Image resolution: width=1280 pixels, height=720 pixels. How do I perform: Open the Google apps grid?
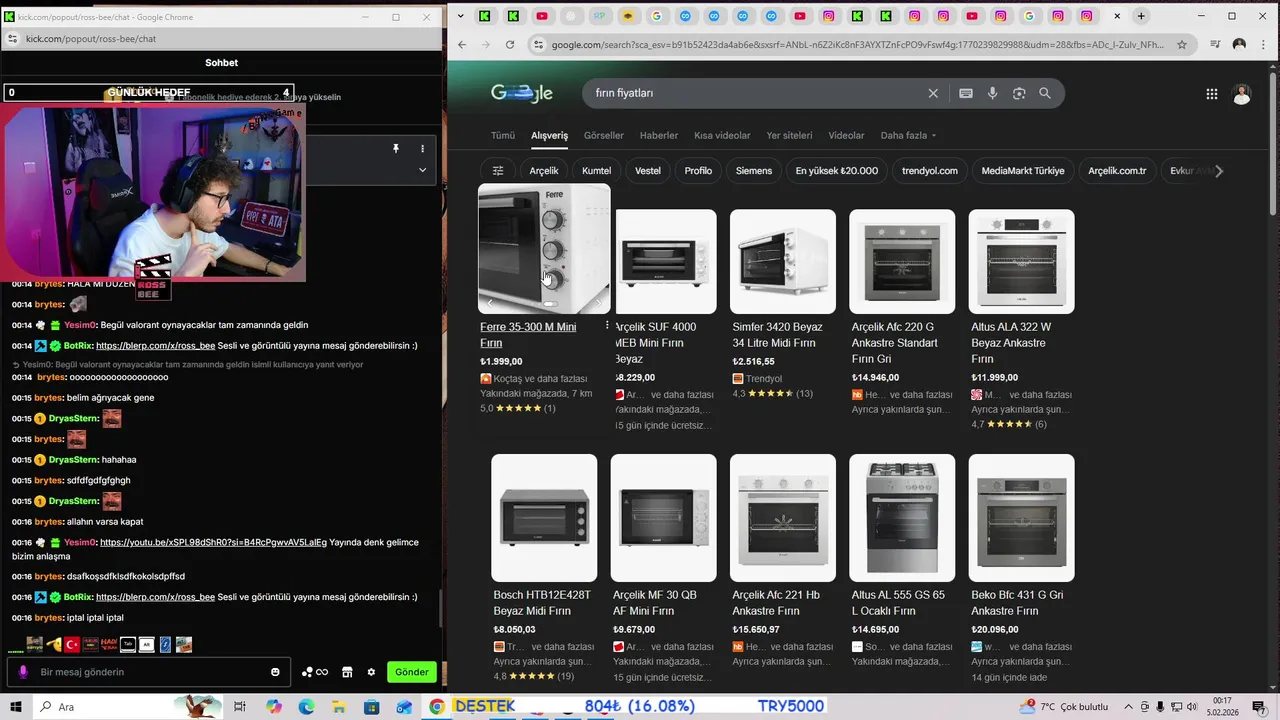coord(1211,94)
